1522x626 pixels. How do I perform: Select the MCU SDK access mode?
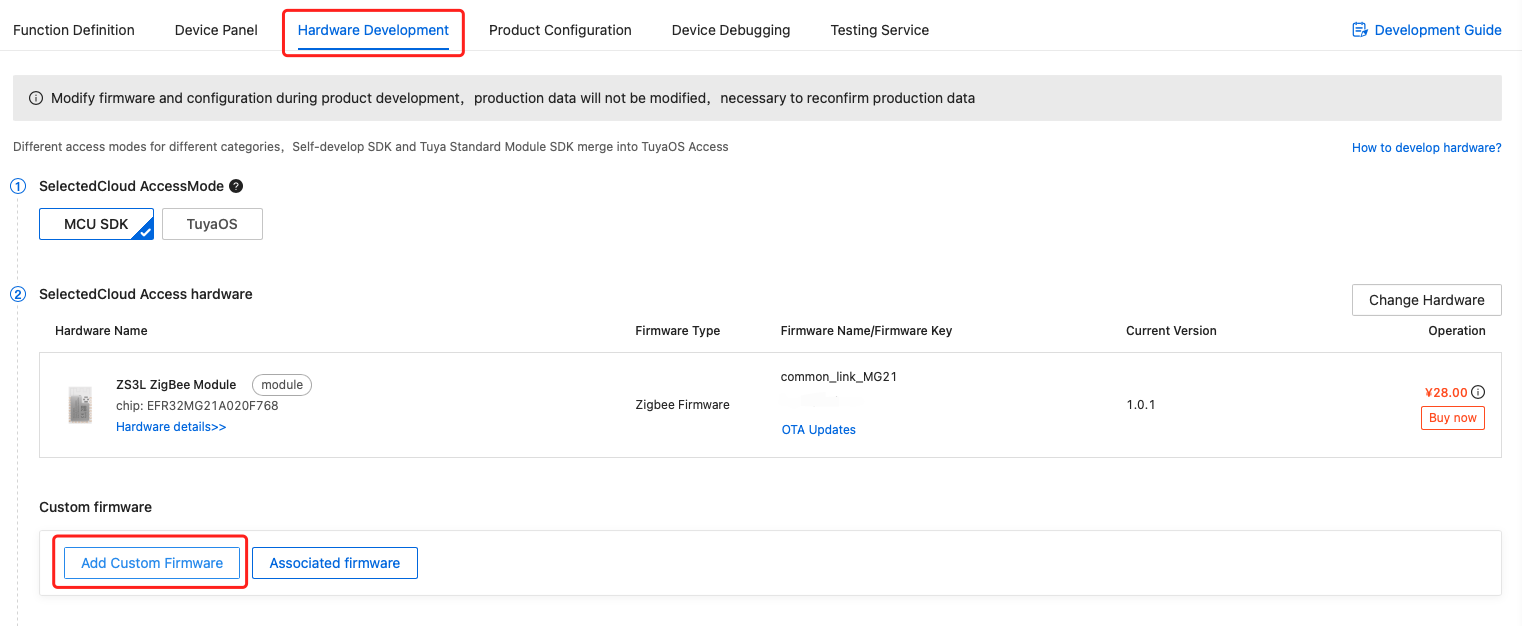tap(96, 224)
